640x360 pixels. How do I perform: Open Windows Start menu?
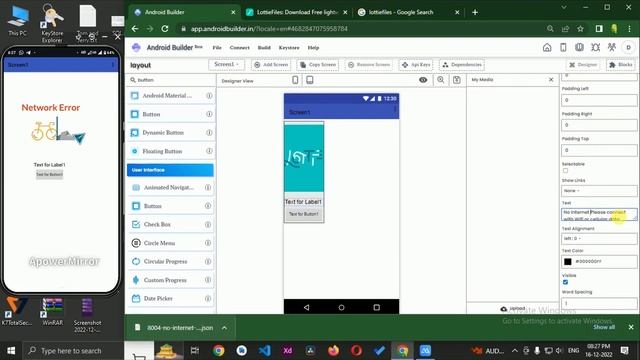tap(11, 351)
